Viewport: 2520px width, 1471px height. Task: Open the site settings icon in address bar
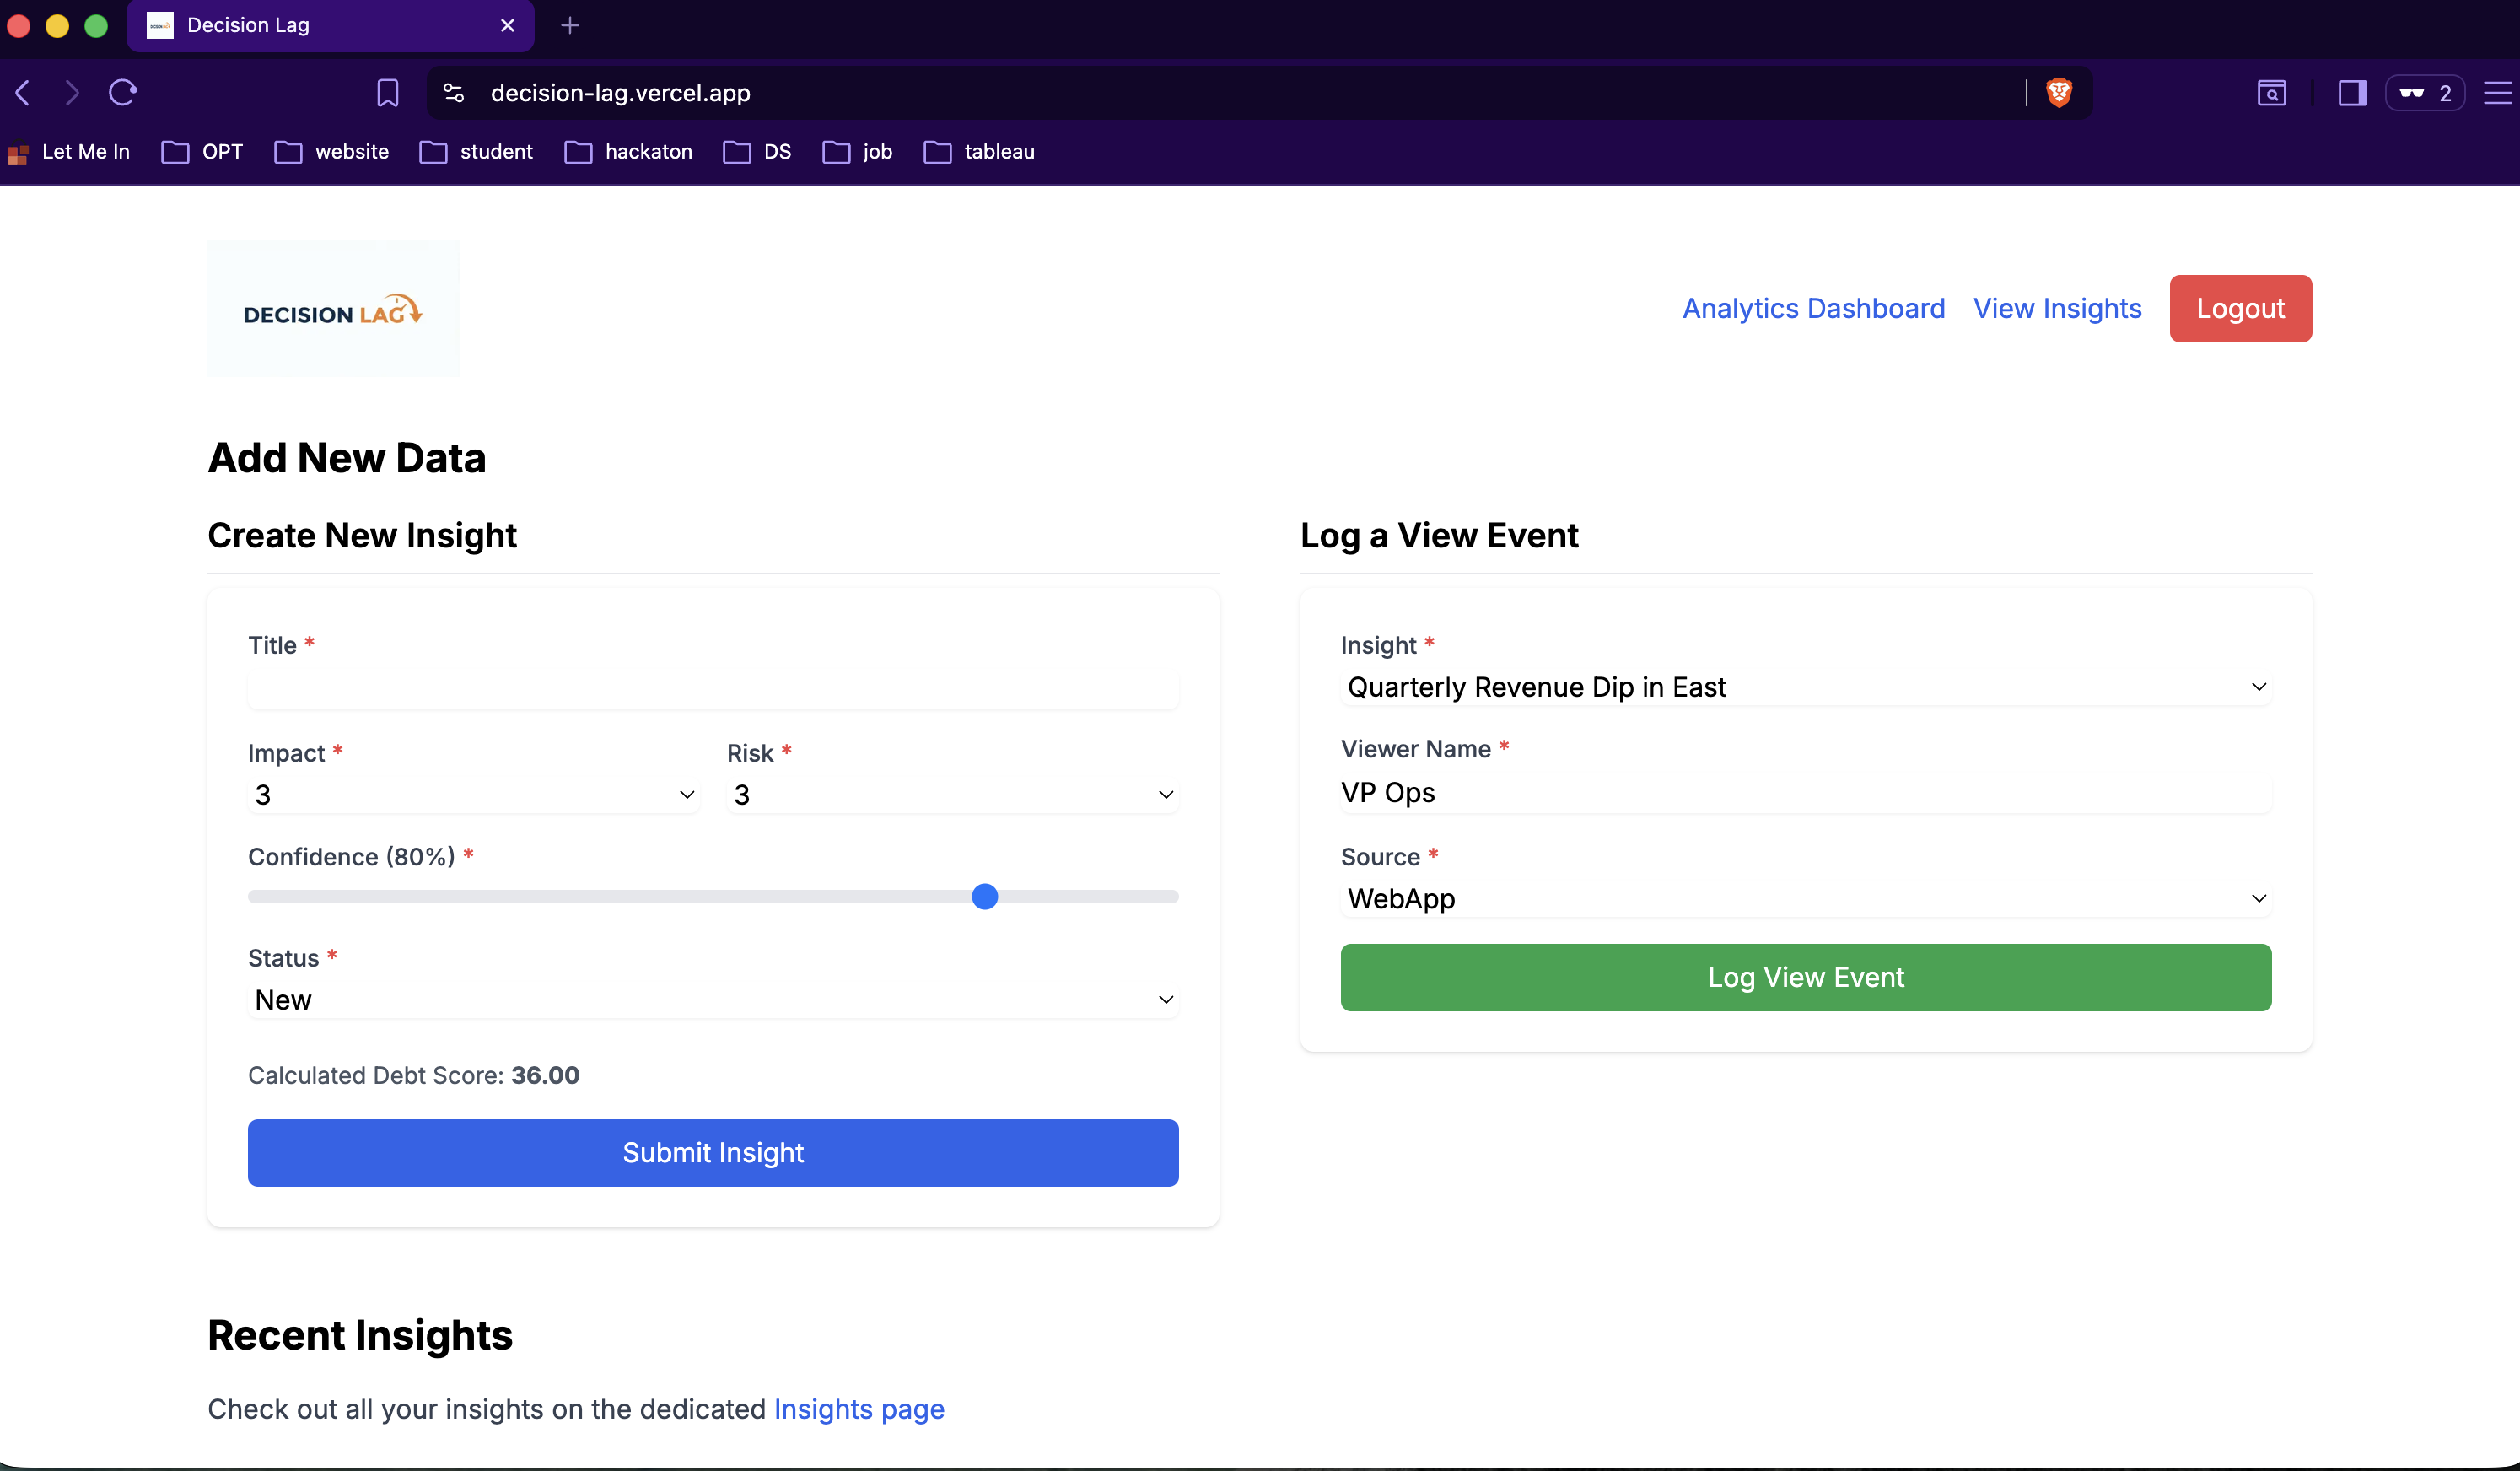[454, 93]
